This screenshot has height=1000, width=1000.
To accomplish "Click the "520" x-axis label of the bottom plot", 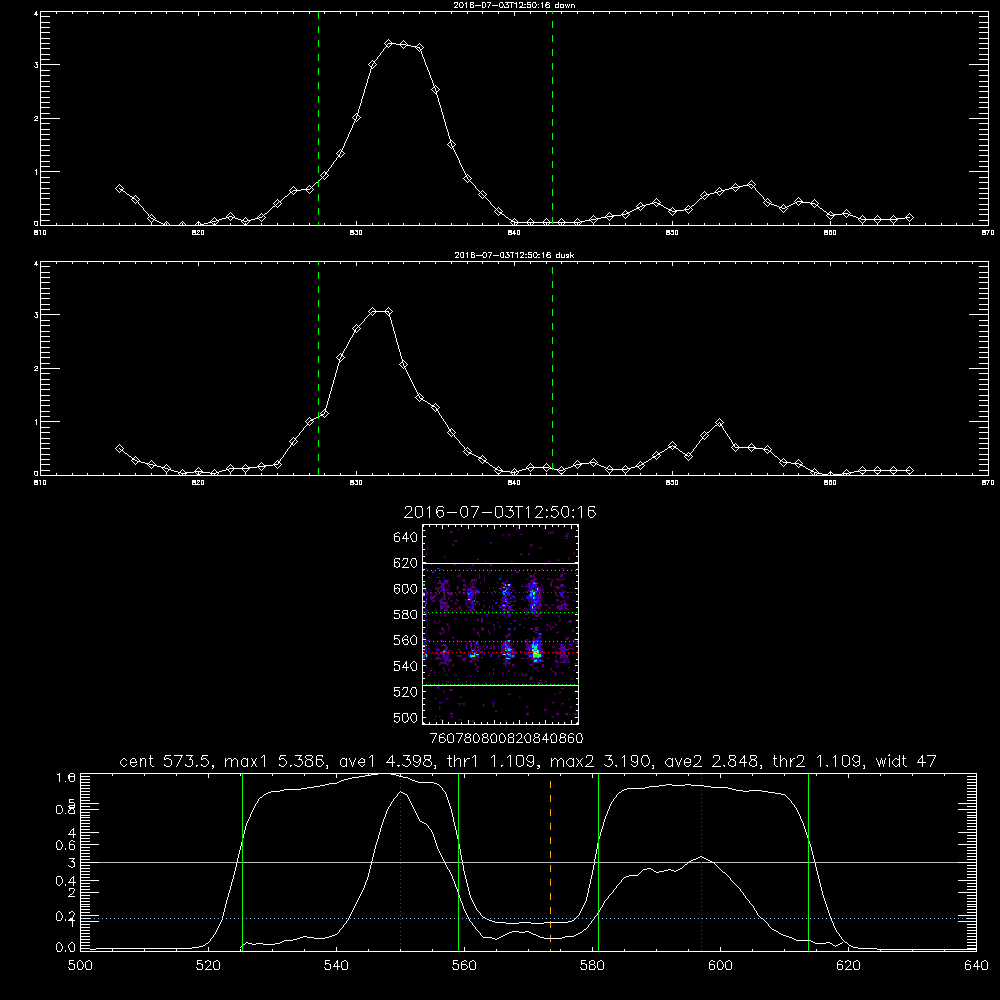I will pos(208,966).
